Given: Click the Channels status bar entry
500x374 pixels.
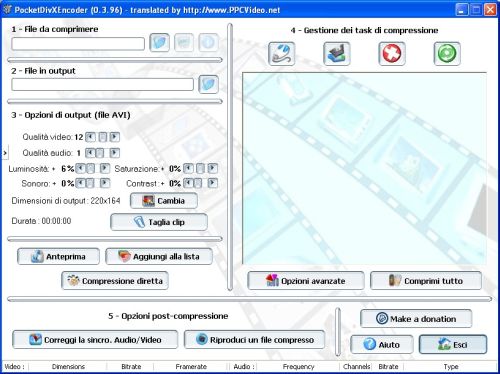Looking at the screenshot, I should click(356, 367).
